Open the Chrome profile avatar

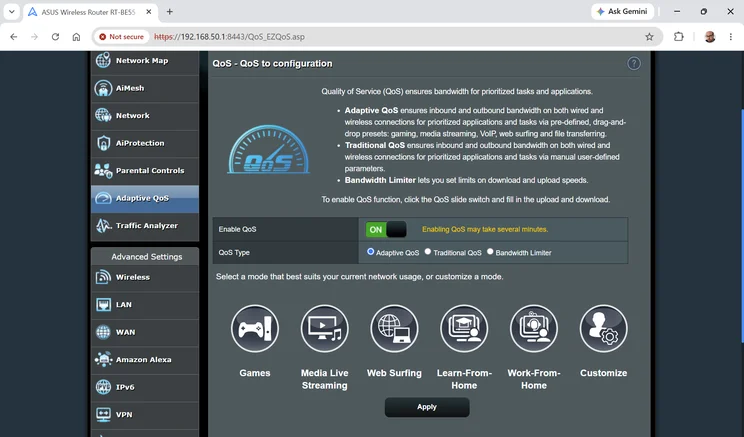tap(710, 37)
